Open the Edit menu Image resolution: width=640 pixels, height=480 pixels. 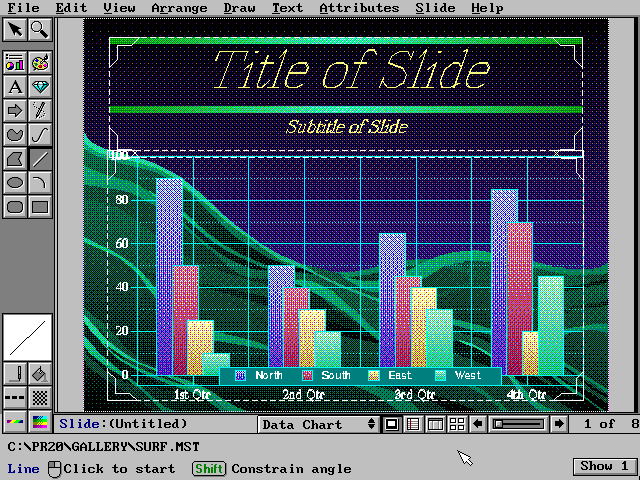tap(71, 8)
